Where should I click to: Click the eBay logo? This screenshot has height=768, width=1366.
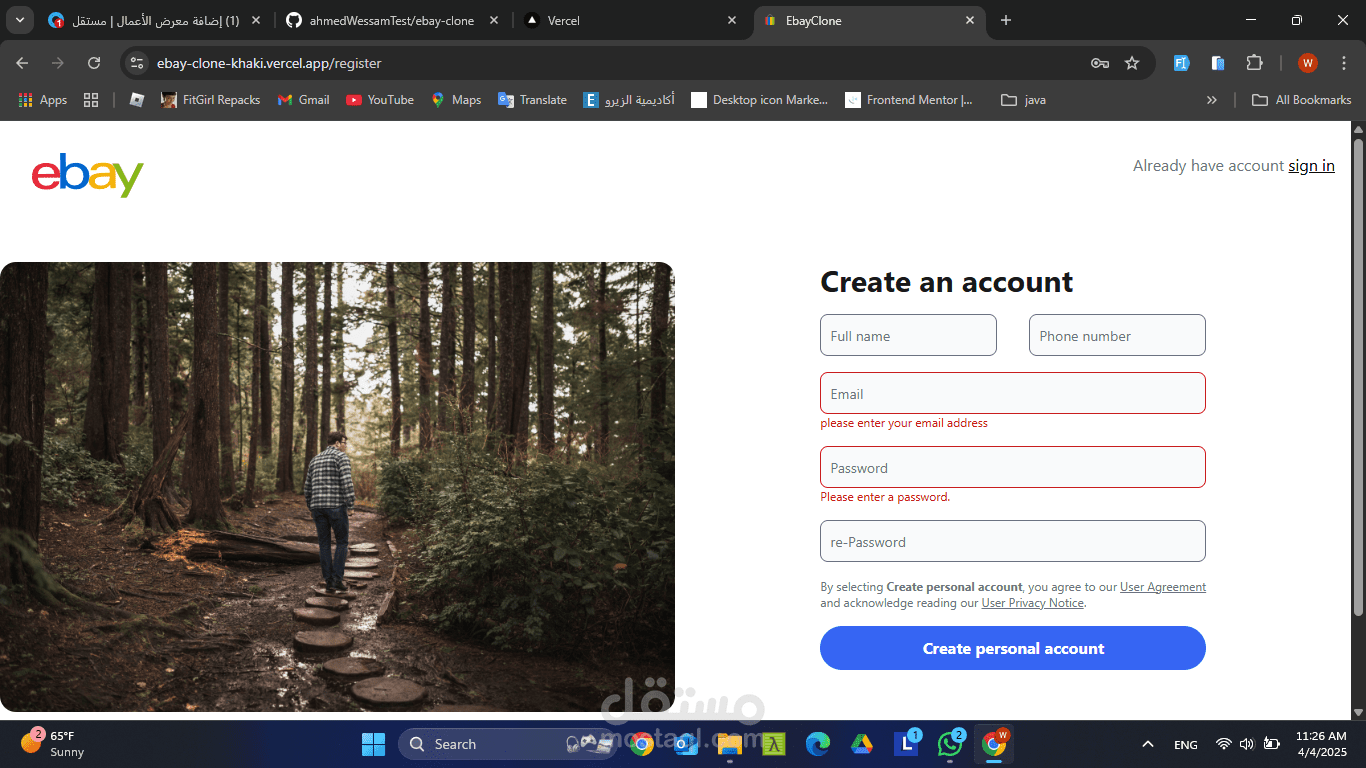88,175
